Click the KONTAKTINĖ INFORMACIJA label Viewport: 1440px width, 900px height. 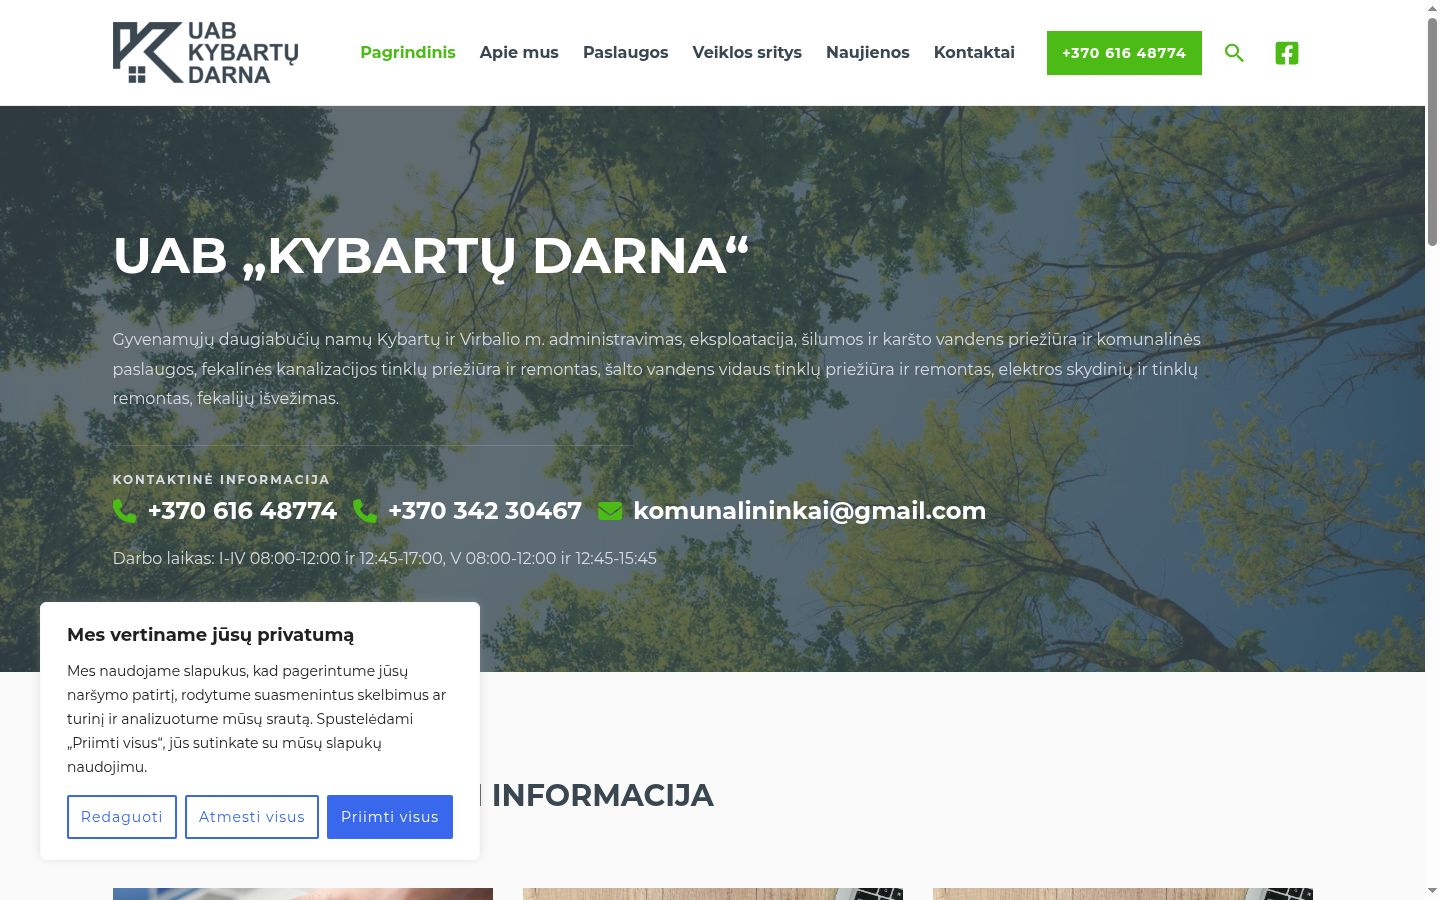point(221,480)
